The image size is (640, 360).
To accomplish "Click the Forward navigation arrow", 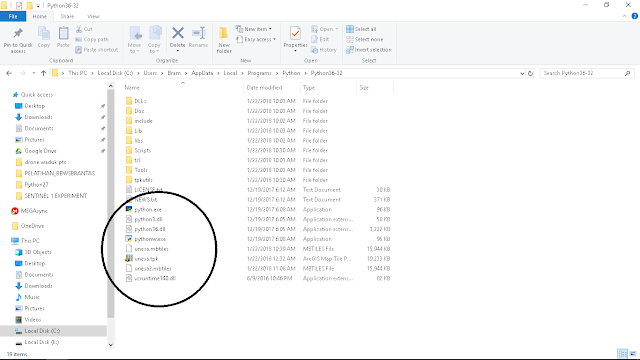I will point(22,73).
